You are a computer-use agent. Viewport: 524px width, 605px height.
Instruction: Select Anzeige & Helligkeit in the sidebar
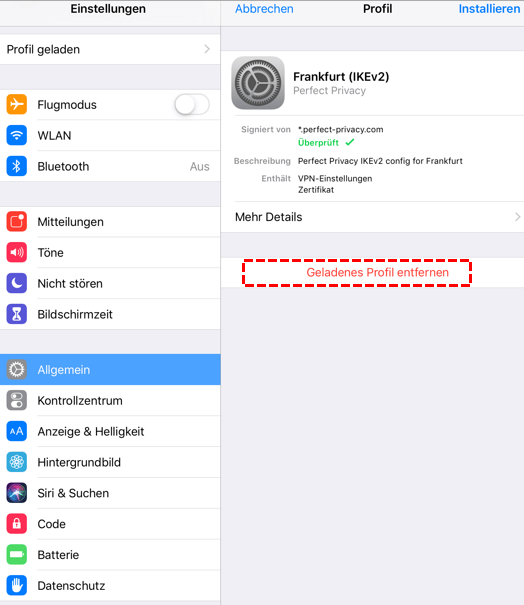[x=110, y=431]
